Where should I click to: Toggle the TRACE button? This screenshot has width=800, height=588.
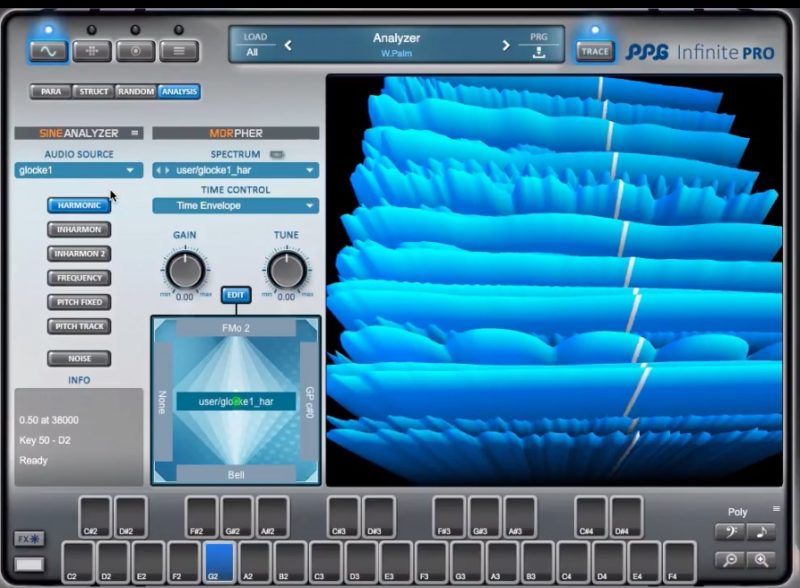[x=595, y=51]
